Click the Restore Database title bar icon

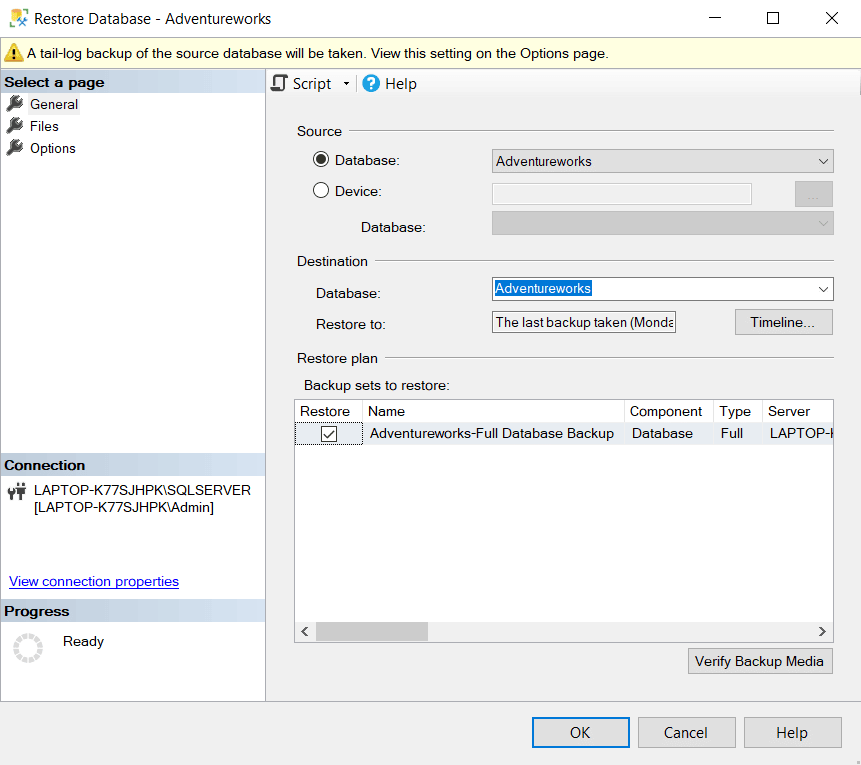pyautogui.click(x=19, y=18)
